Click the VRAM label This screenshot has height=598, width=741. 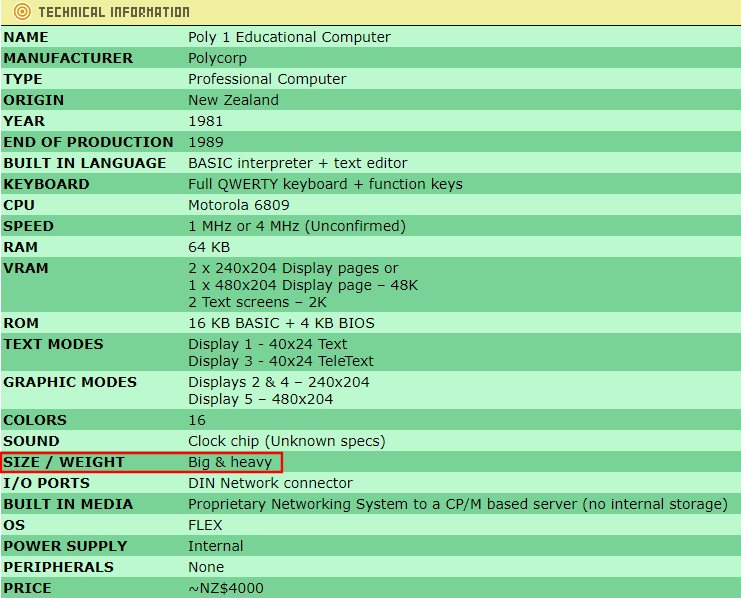[26, 268]
